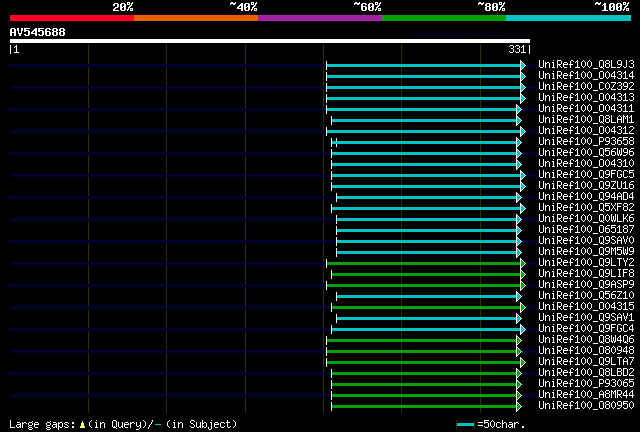
Task: Select the UniRef100_Q0WLK6 label
Action: (586, 218)
